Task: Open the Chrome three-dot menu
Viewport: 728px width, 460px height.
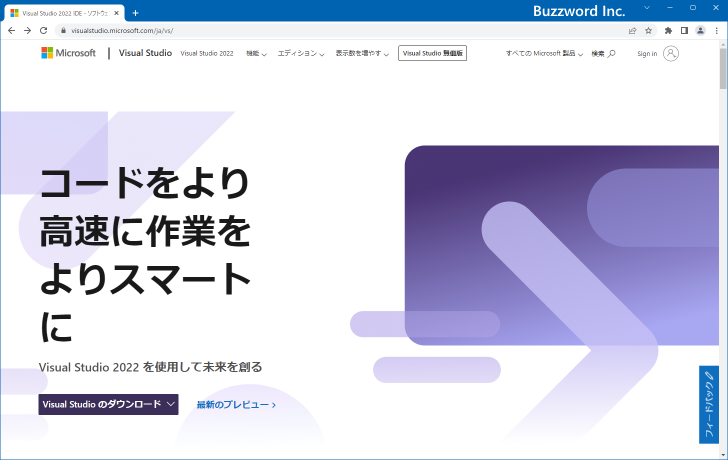Action: point(716,31)
